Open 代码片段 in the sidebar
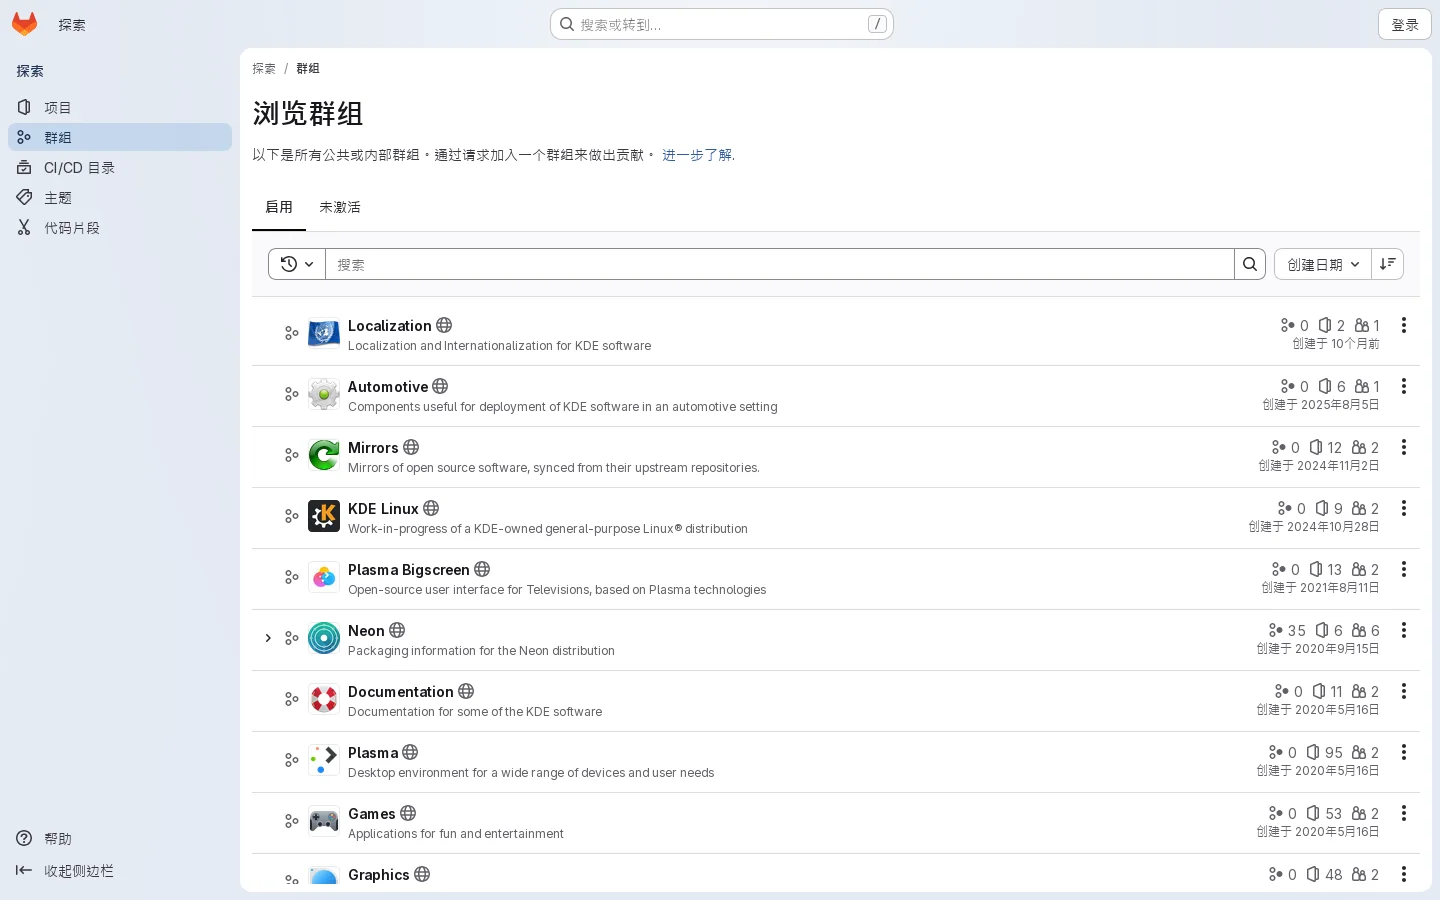Image resolution: width=1440 pixels, height=900 pixels. click(120, 228)
